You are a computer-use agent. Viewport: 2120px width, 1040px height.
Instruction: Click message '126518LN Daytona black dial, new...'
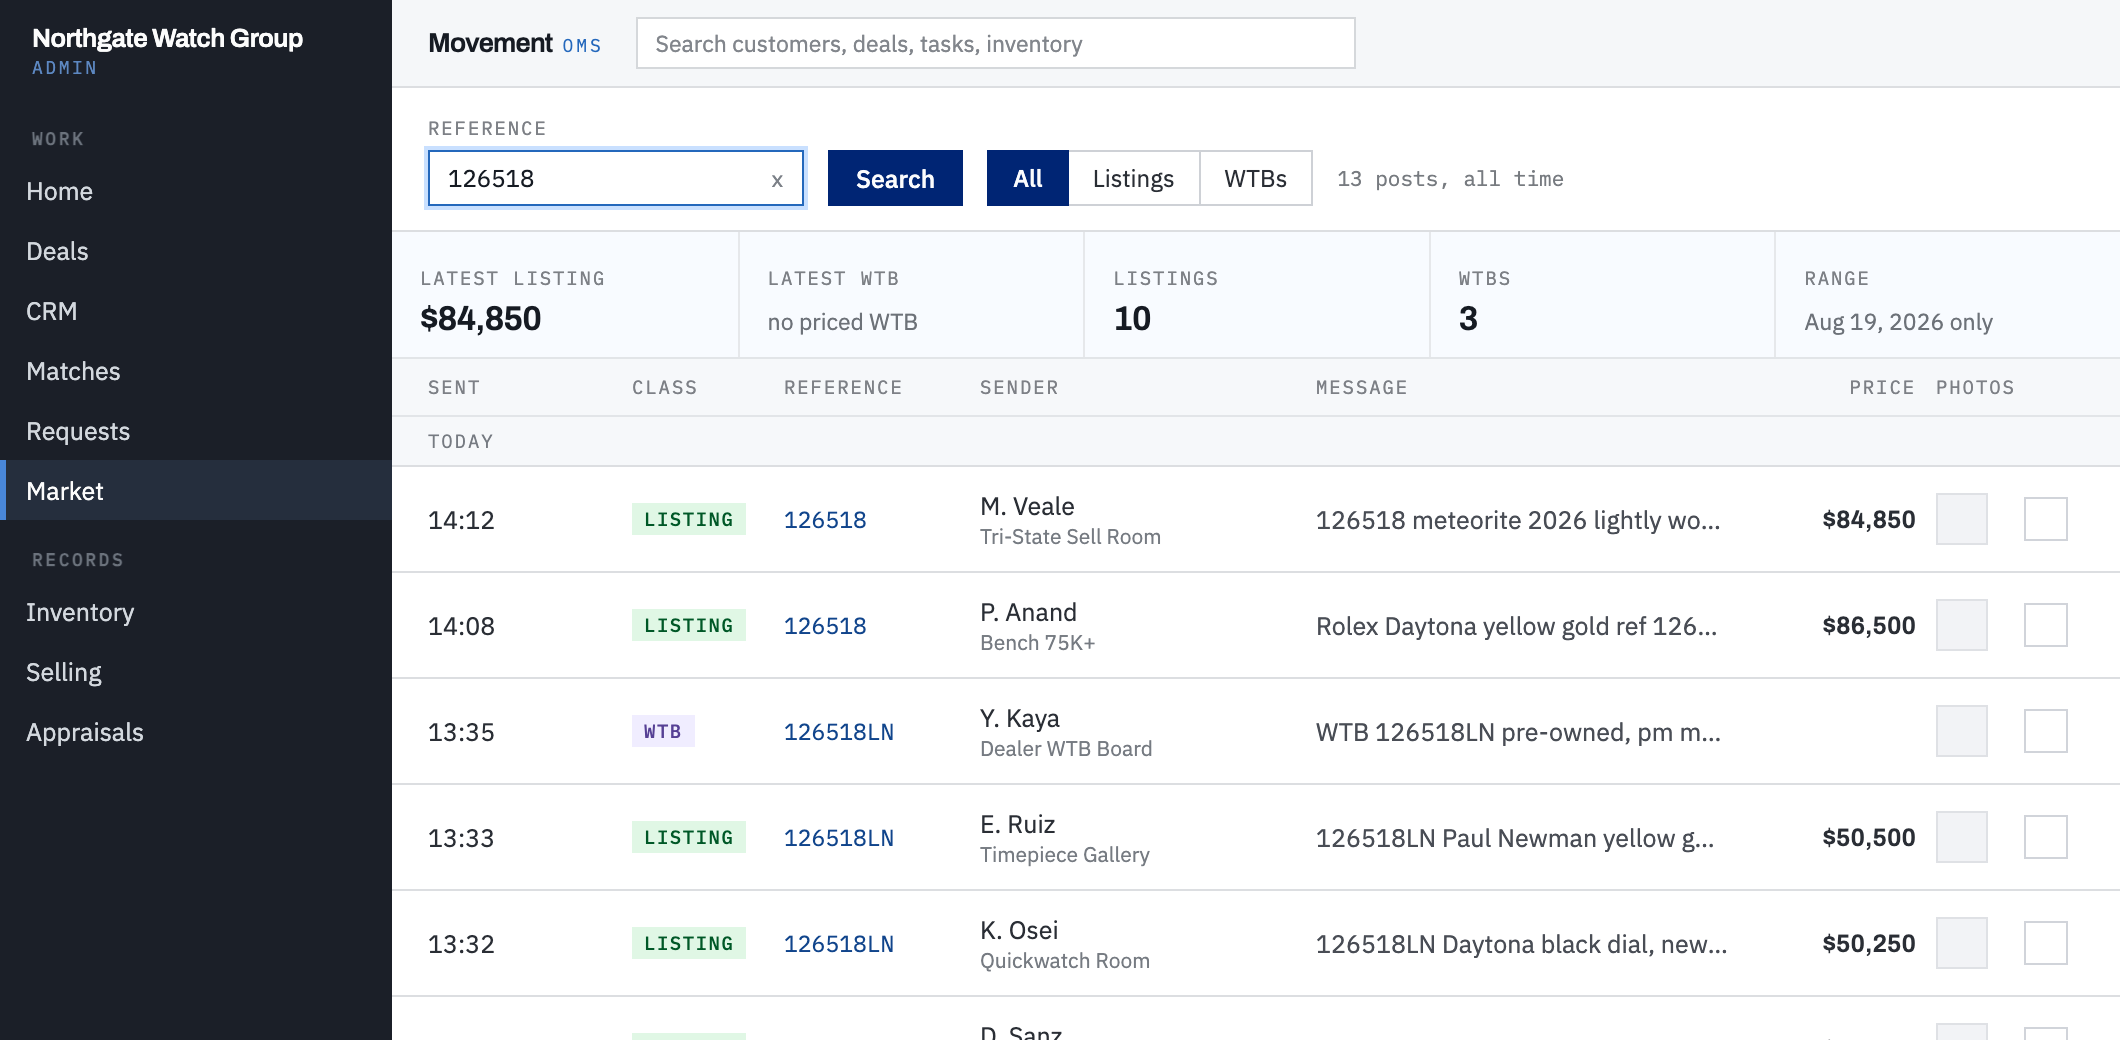pyautogui.click(x=1521, y=944)
